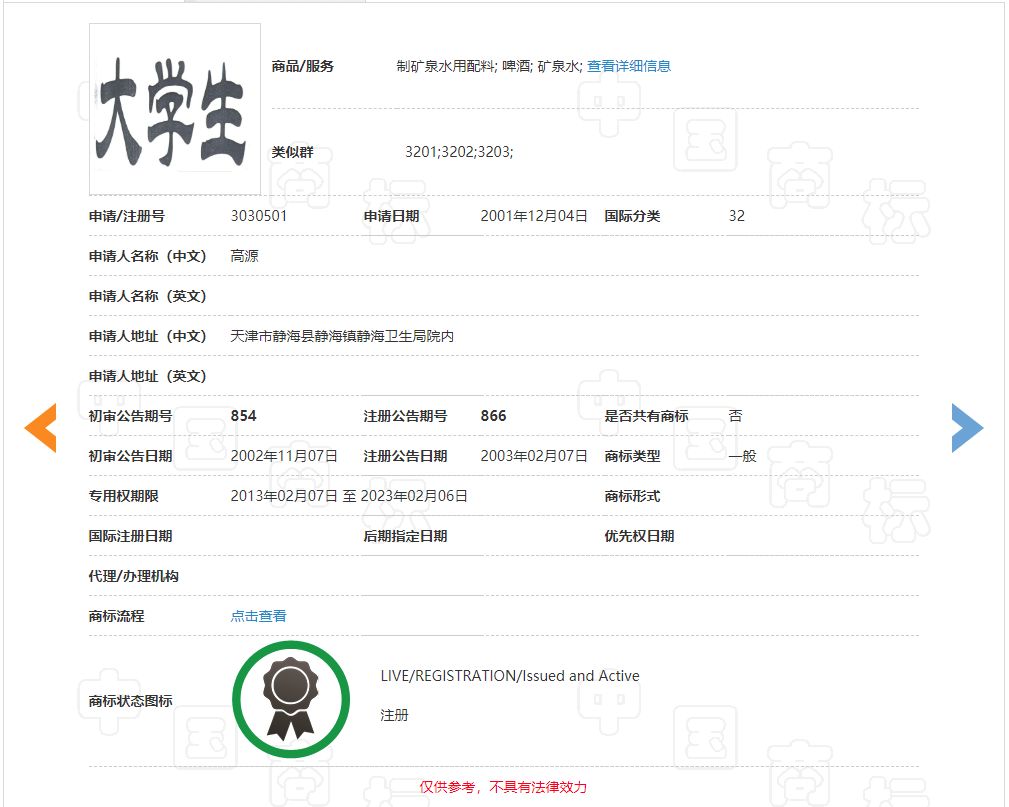The width and height of the screenshot is (1009, 807).
Task: Click the application date 2001年12月04日
Action: coord(534,216)
